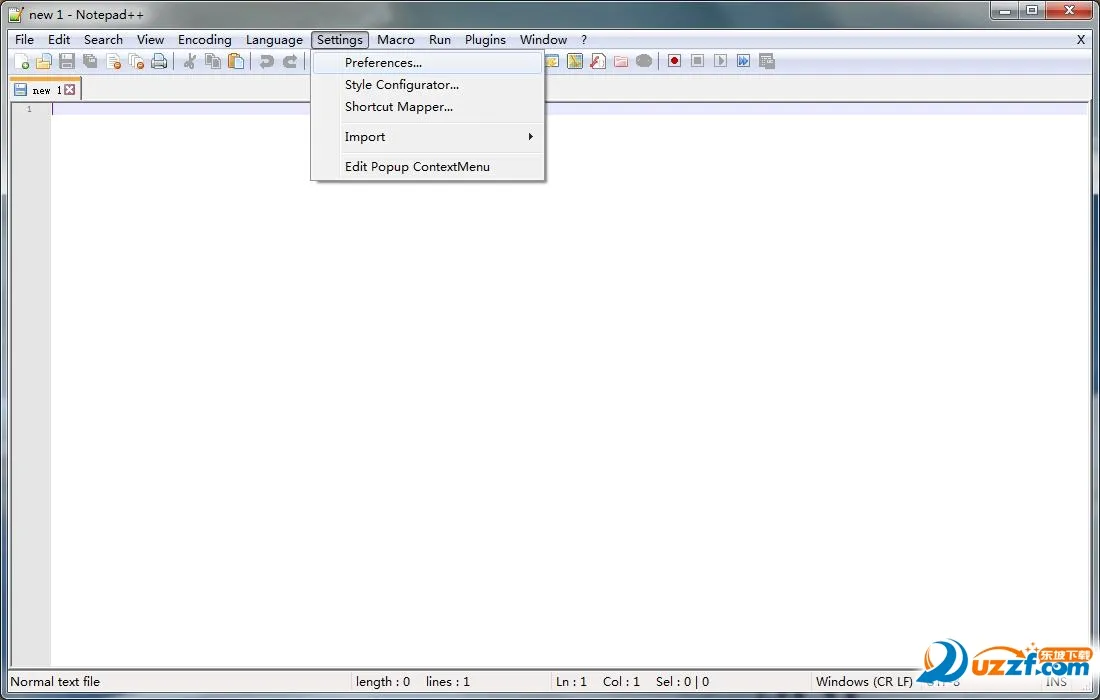Click the X at menu bar's right end
1100x700 pixels.
pos(1080,40)
